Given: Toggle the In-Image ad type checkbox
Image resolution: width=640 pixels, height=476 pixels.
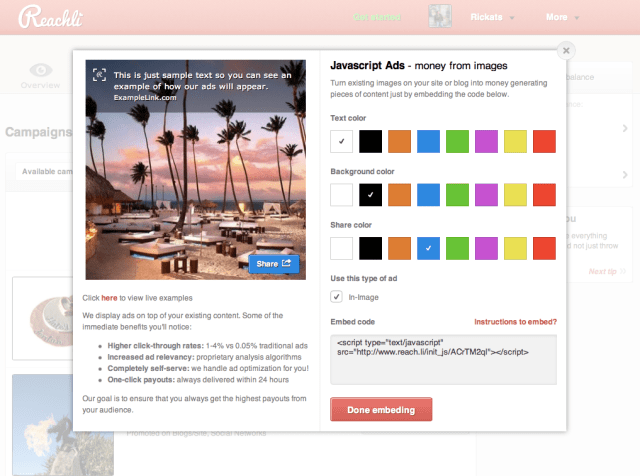Looking at the screenshot, I should tap(336, 297).
